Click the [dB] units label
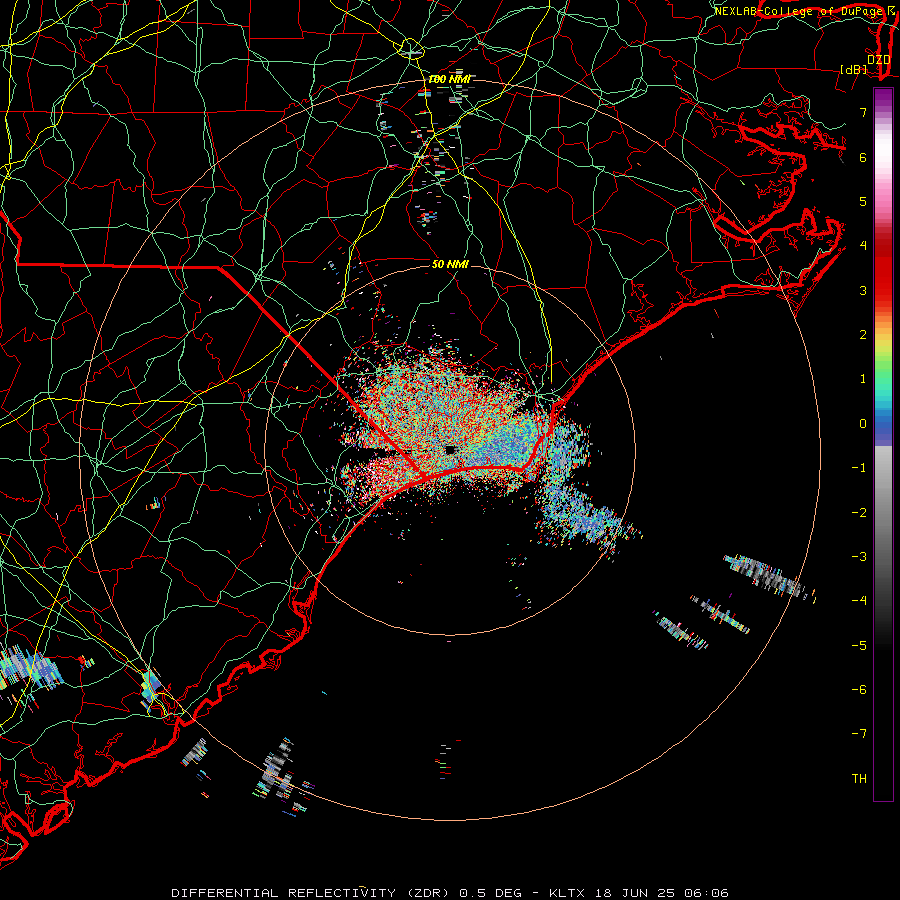 pyautogui.click(x=854, y=69)
